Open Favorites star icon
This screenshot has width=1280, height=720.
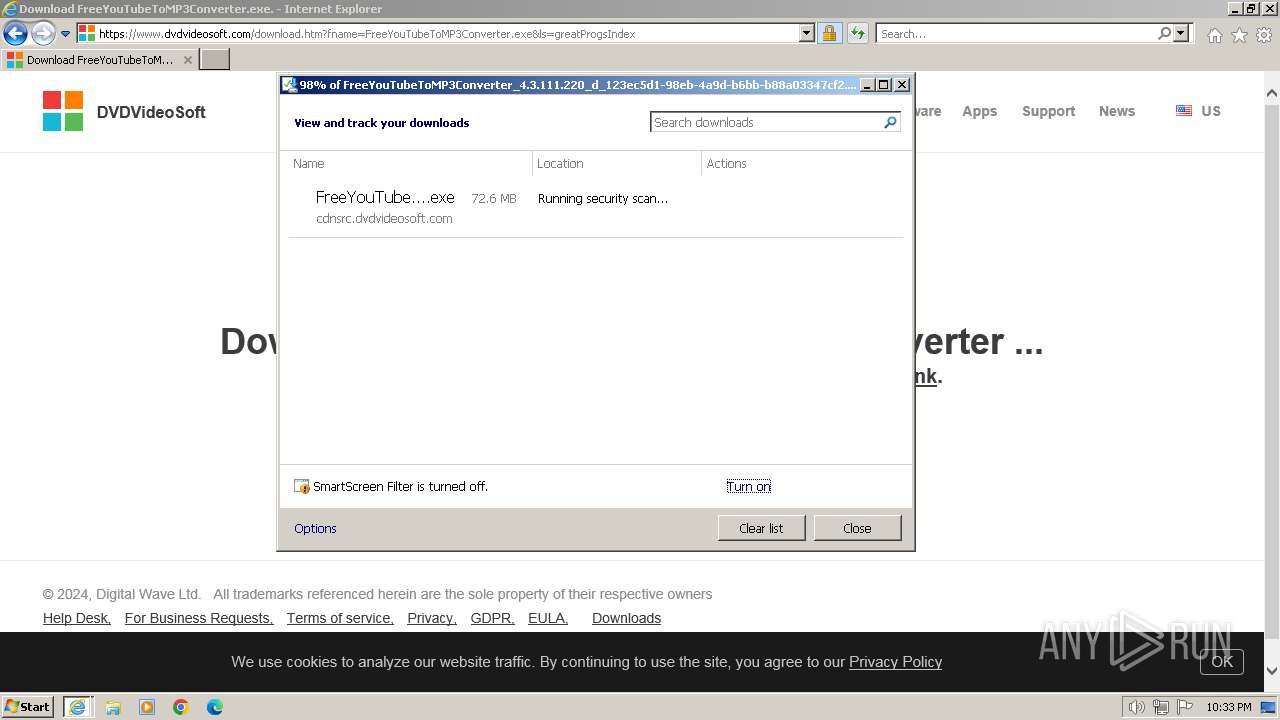tap(1239, 35)
